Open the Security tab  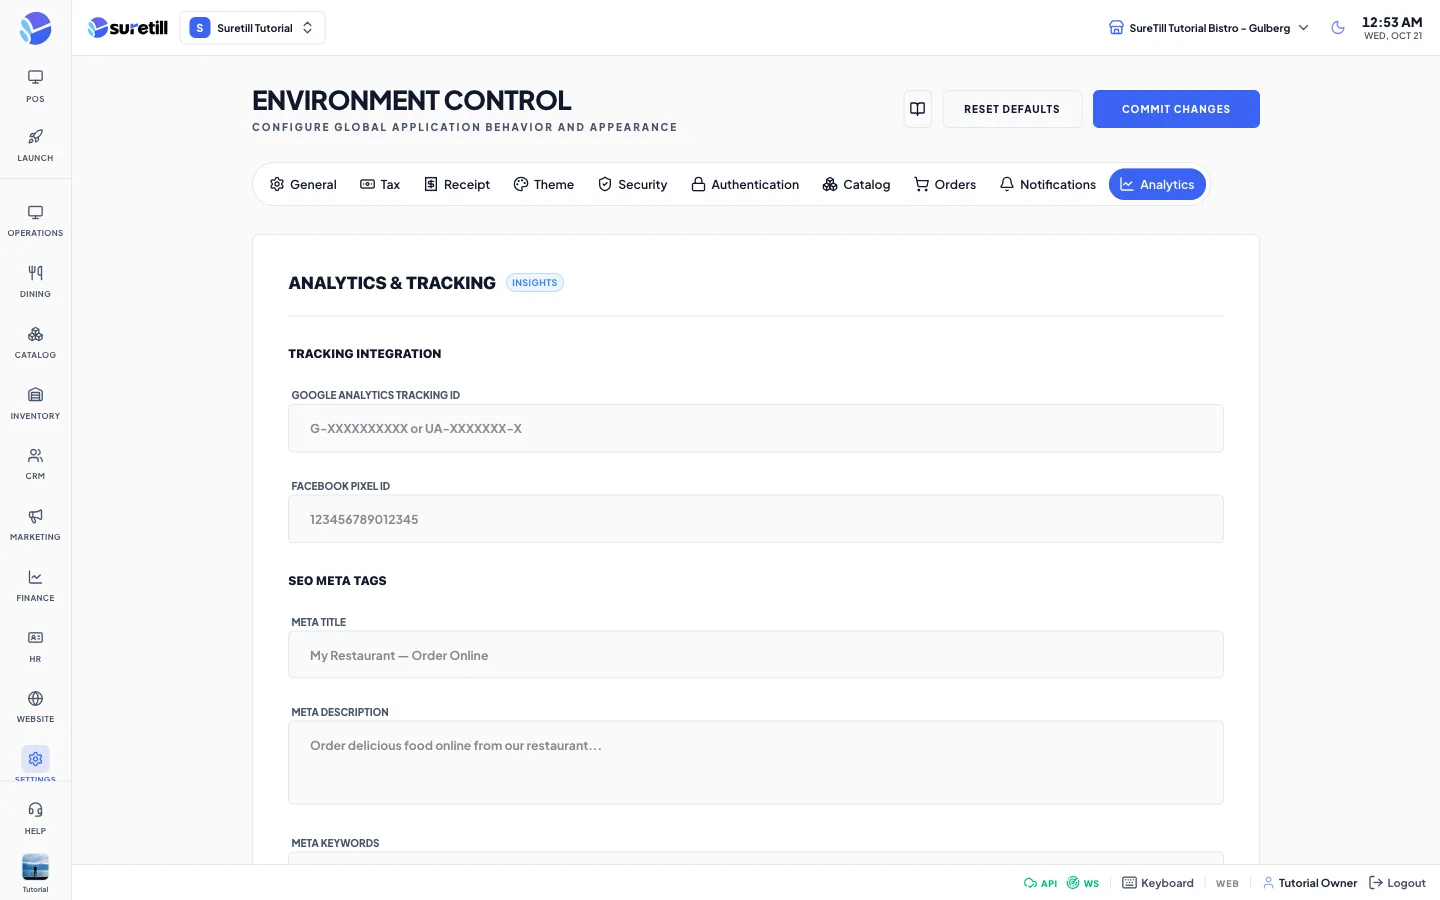(x=633, y=184)
